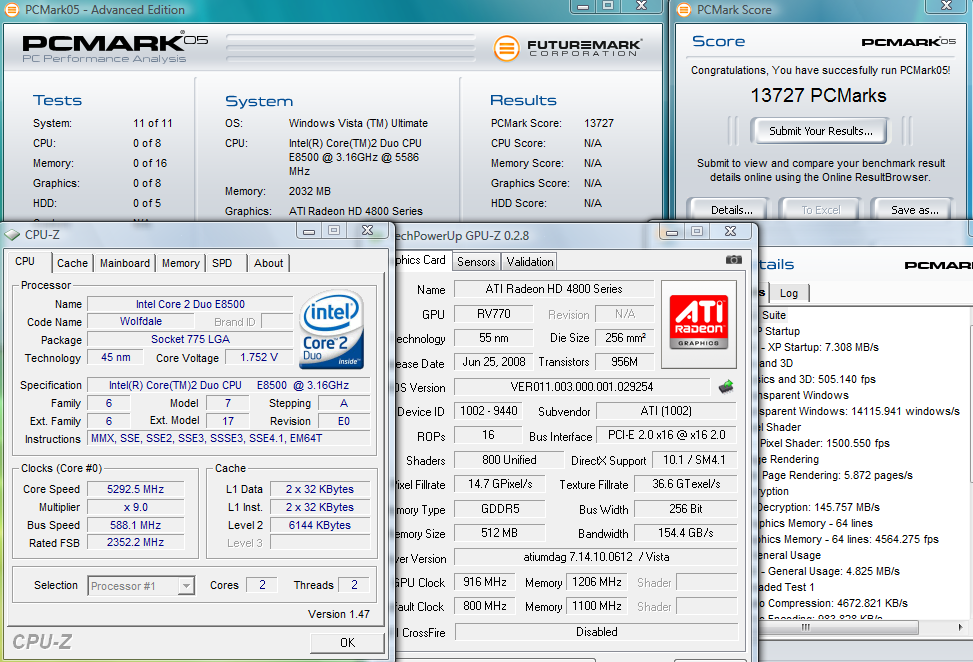973x662 pixels.
Task: Click the Level 2 cache value 6144 KBytes
Action: pyautogui.click(x=320, y=525)
